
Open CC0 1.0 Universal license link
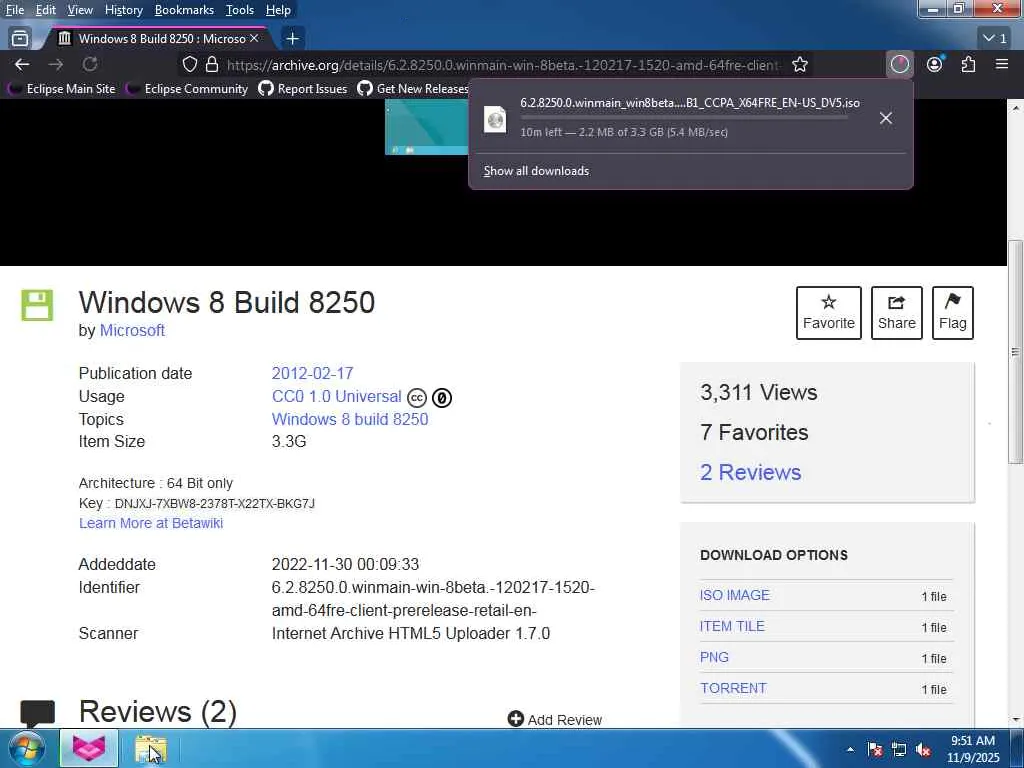tap(336, 396)
